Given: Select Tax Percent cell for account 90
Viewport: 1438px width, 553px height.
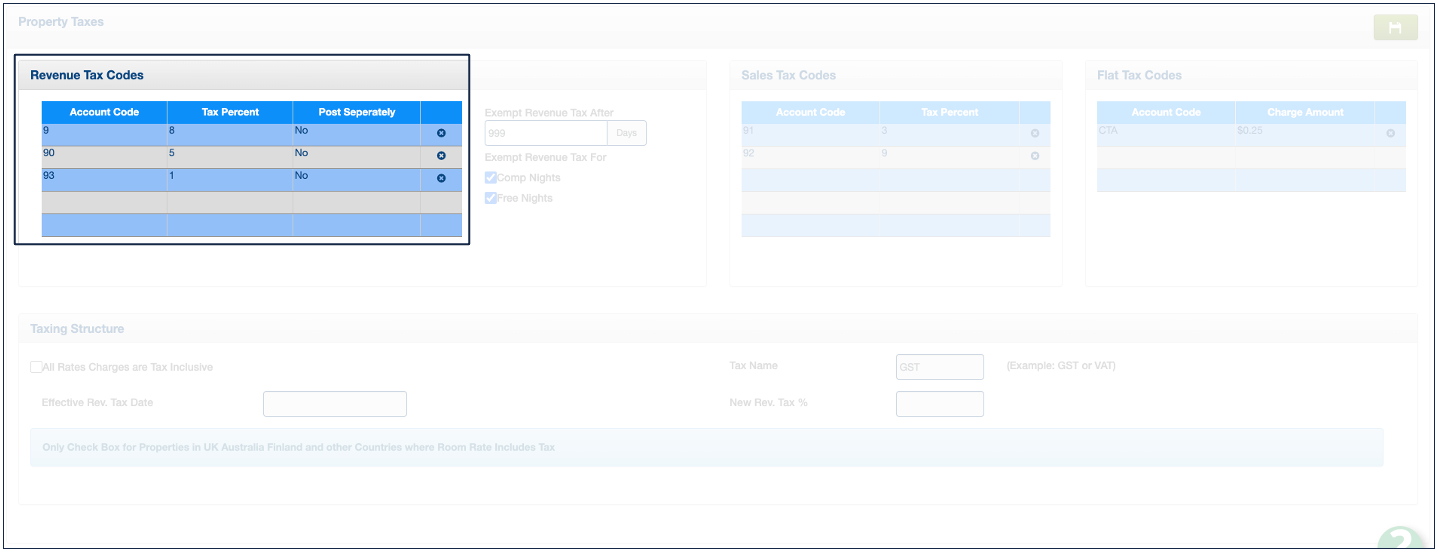Looking at the screenshot, I should coord(229,156).
